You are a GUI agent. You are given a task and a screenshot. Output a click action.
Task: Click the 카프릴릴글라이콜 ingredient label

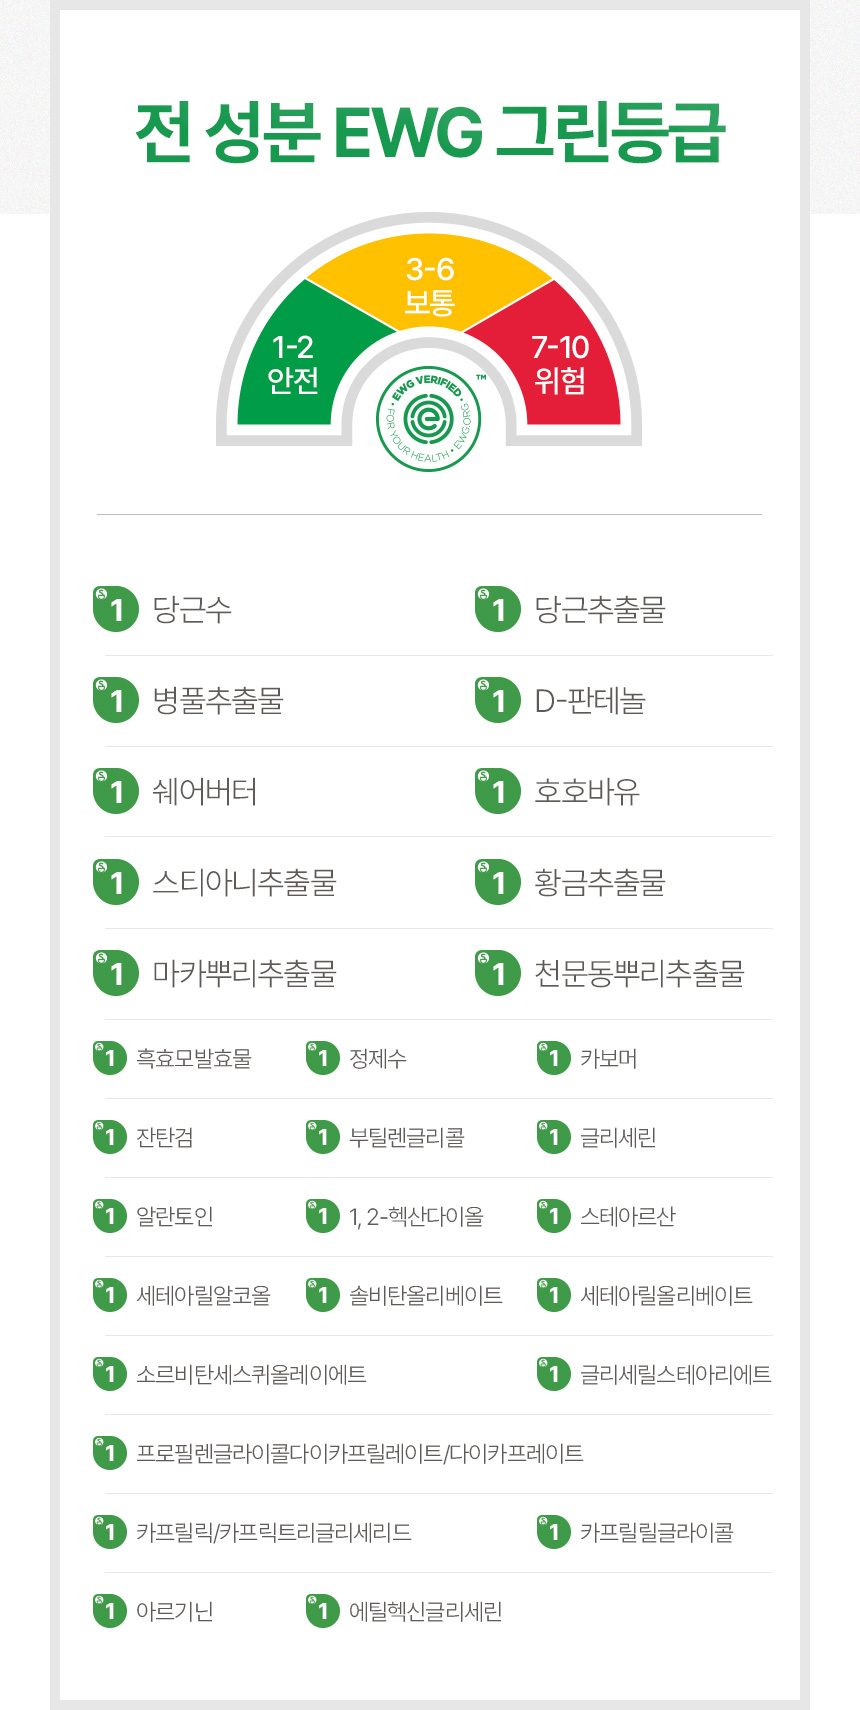coord(657,1533)
